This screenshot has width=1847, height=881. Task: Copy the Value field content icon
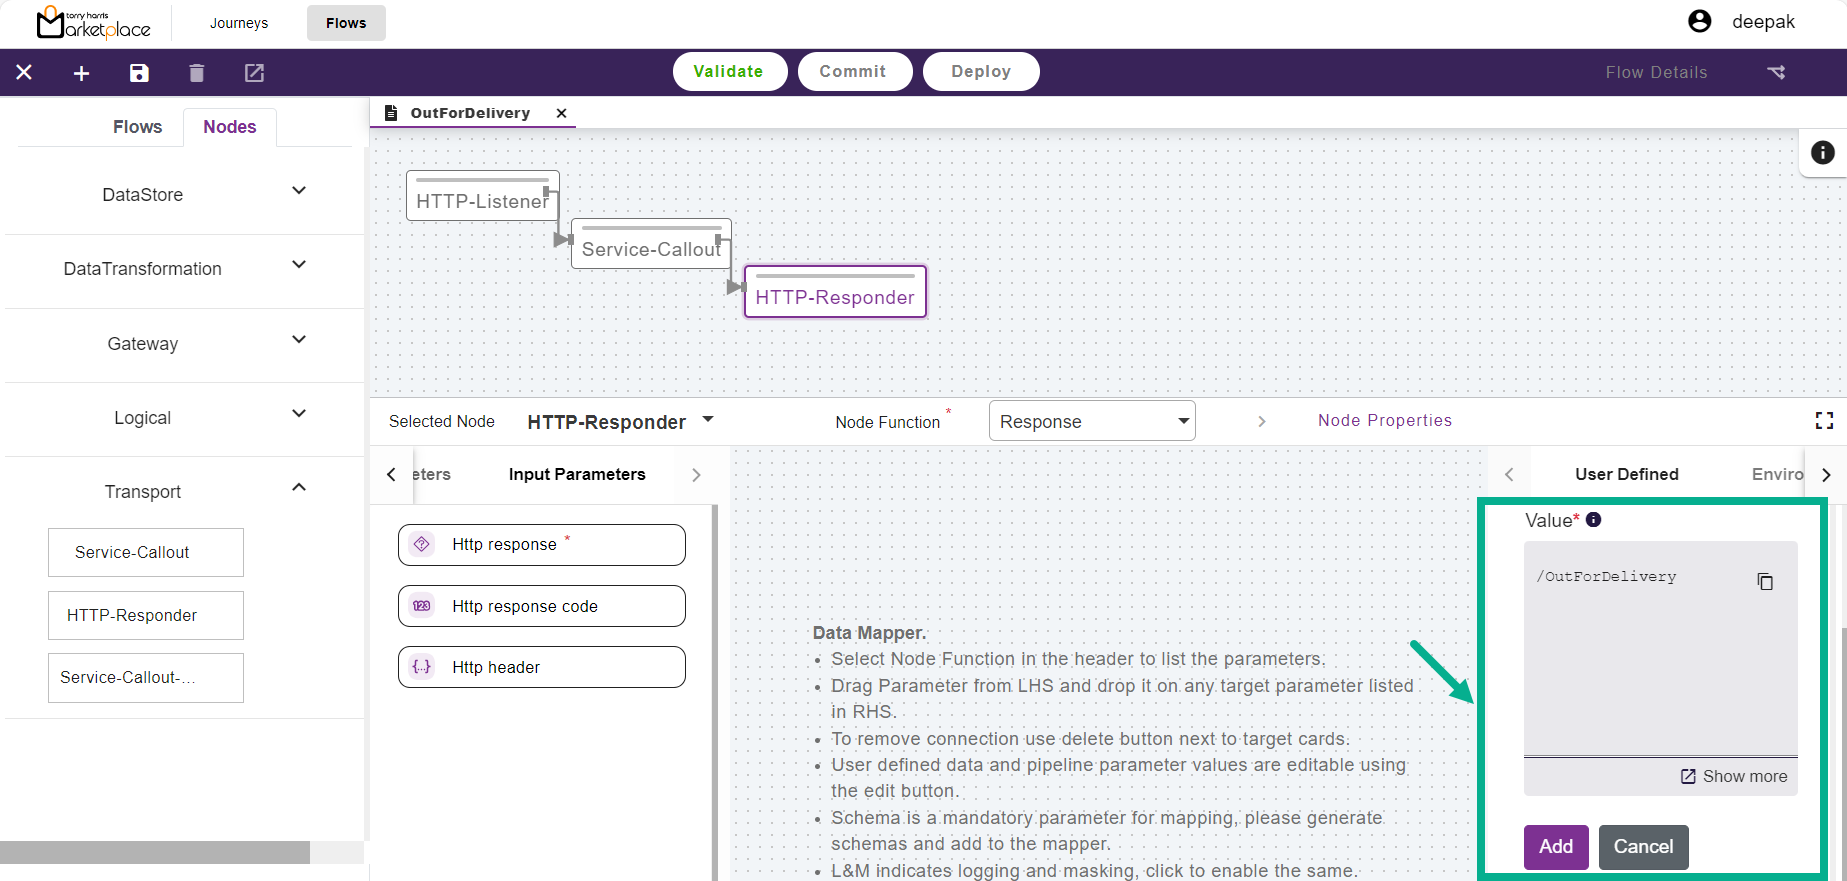click(1765, 582)
